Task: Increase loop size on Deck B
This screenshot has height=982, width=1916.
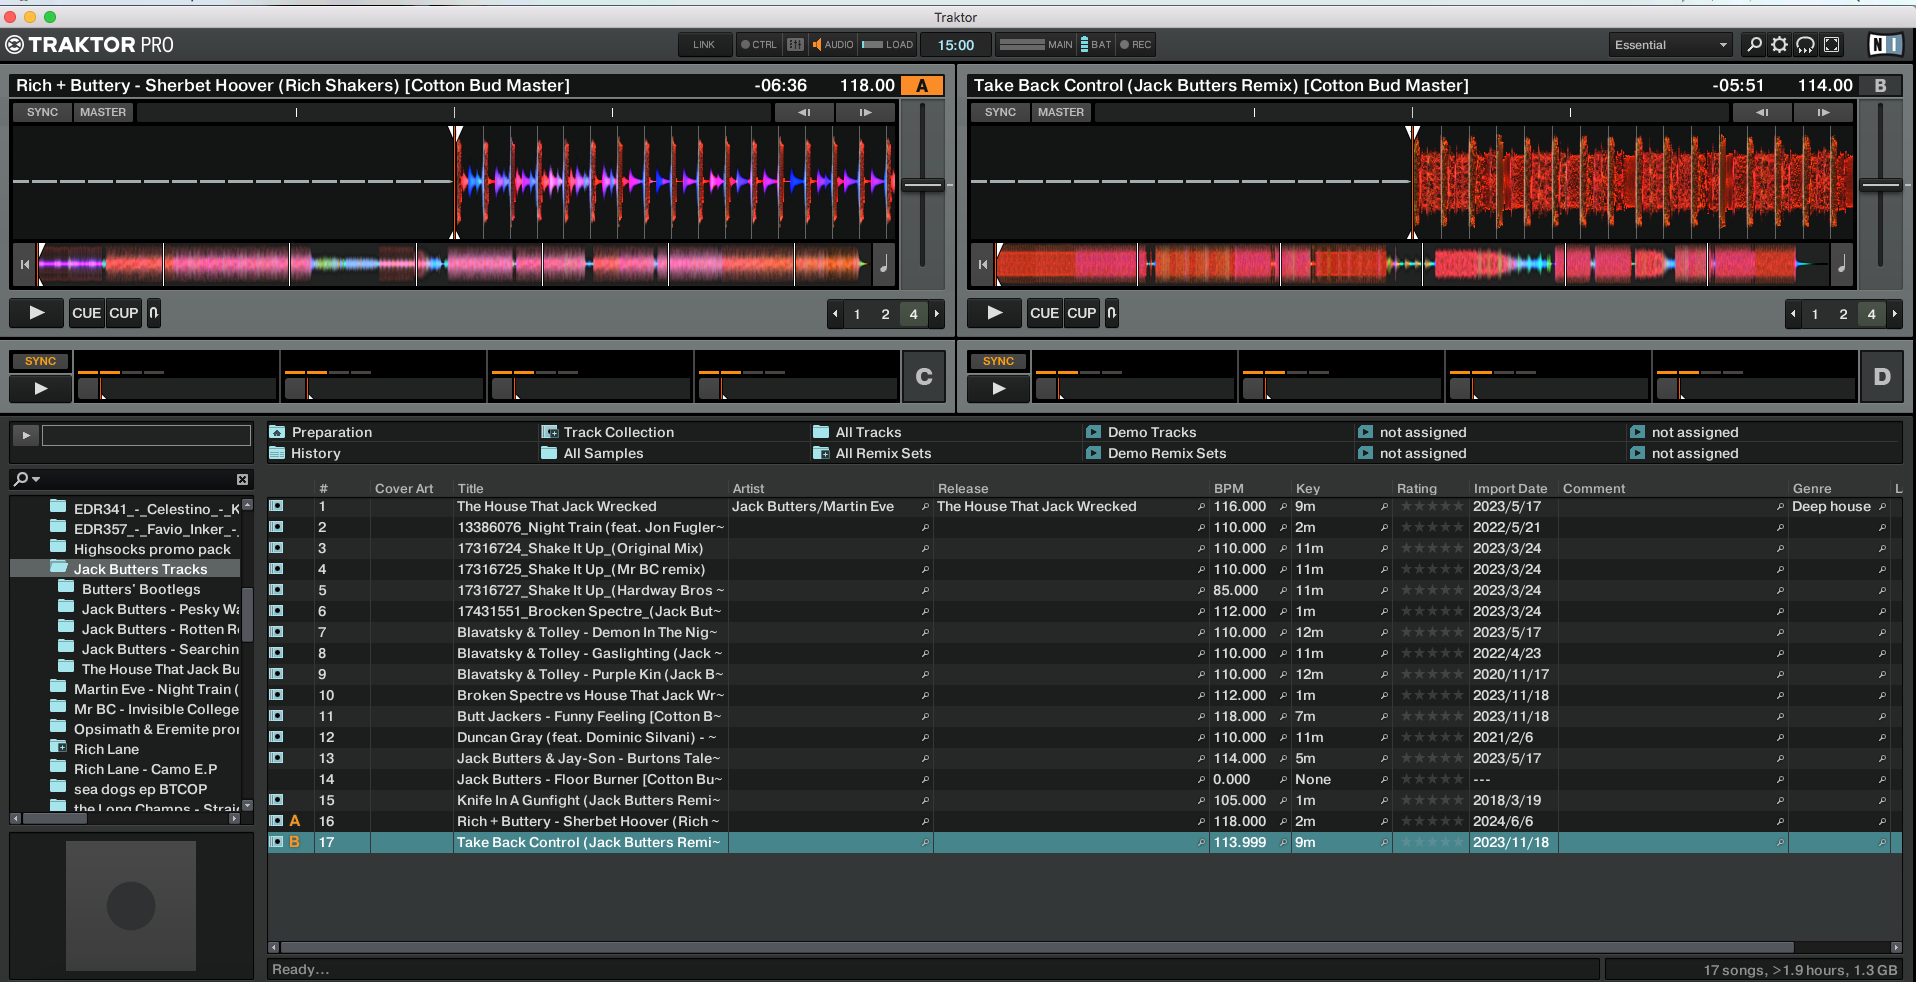Action: coord(1895,314)
